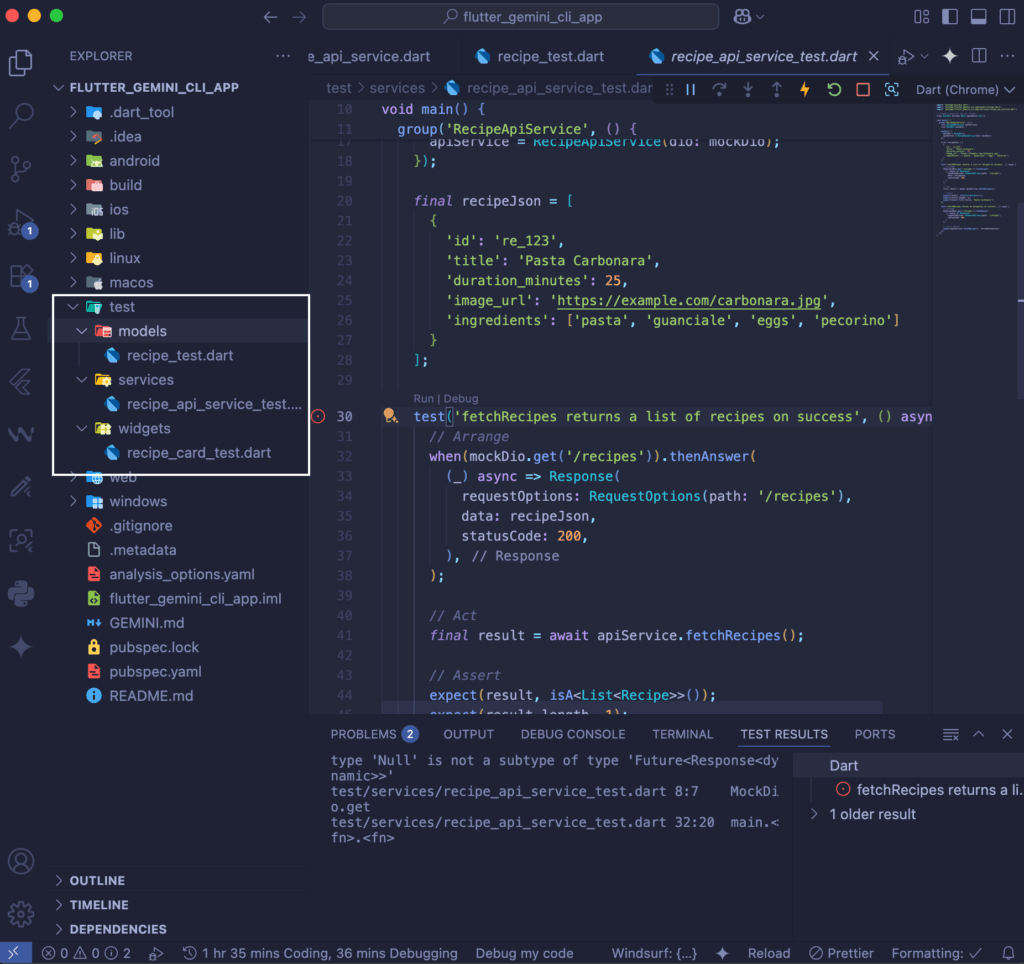Image resolution: width=1024 pixels, height=964 pixels.
Task: Open notifications bell in status bar
Action: tap(1008, 953)
